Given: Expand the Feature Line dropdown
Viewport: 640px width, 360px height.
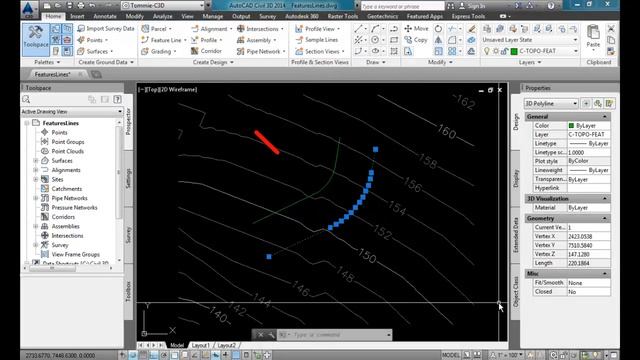Looking at the screenshot, I should (185, 40).
